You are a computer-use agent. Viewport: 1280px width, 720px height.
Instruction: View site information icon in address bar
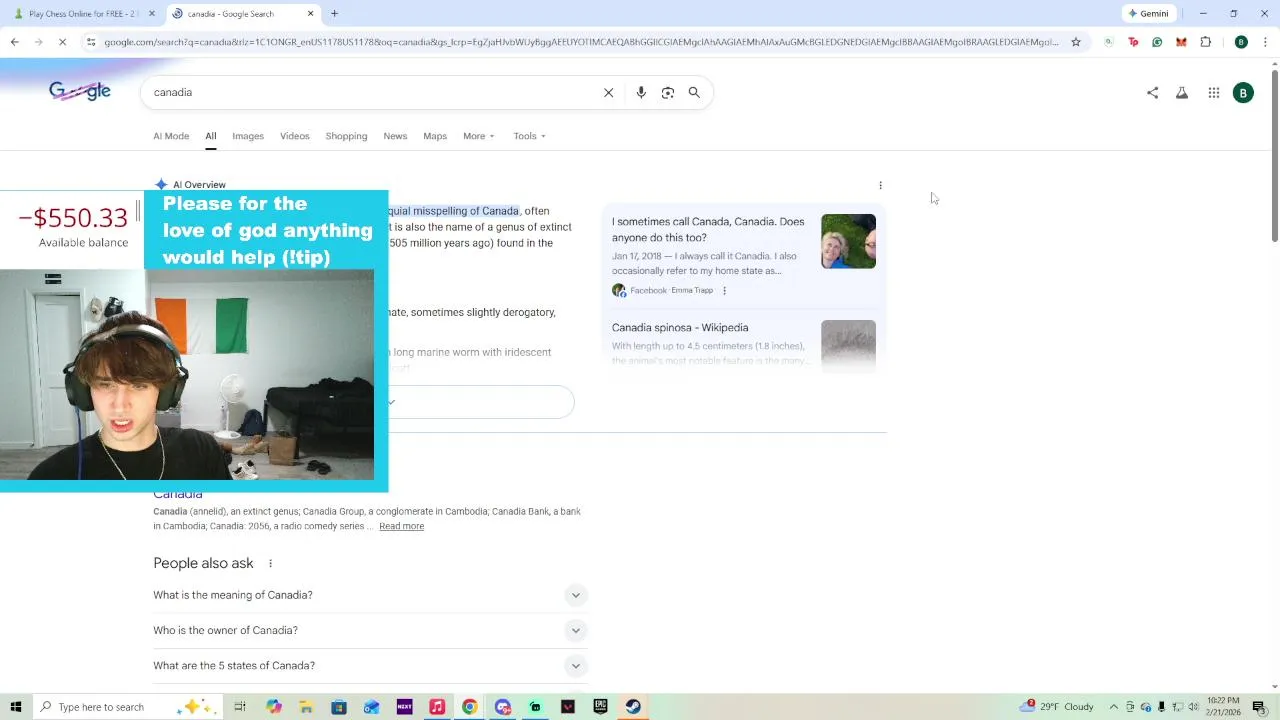[91, 42]
